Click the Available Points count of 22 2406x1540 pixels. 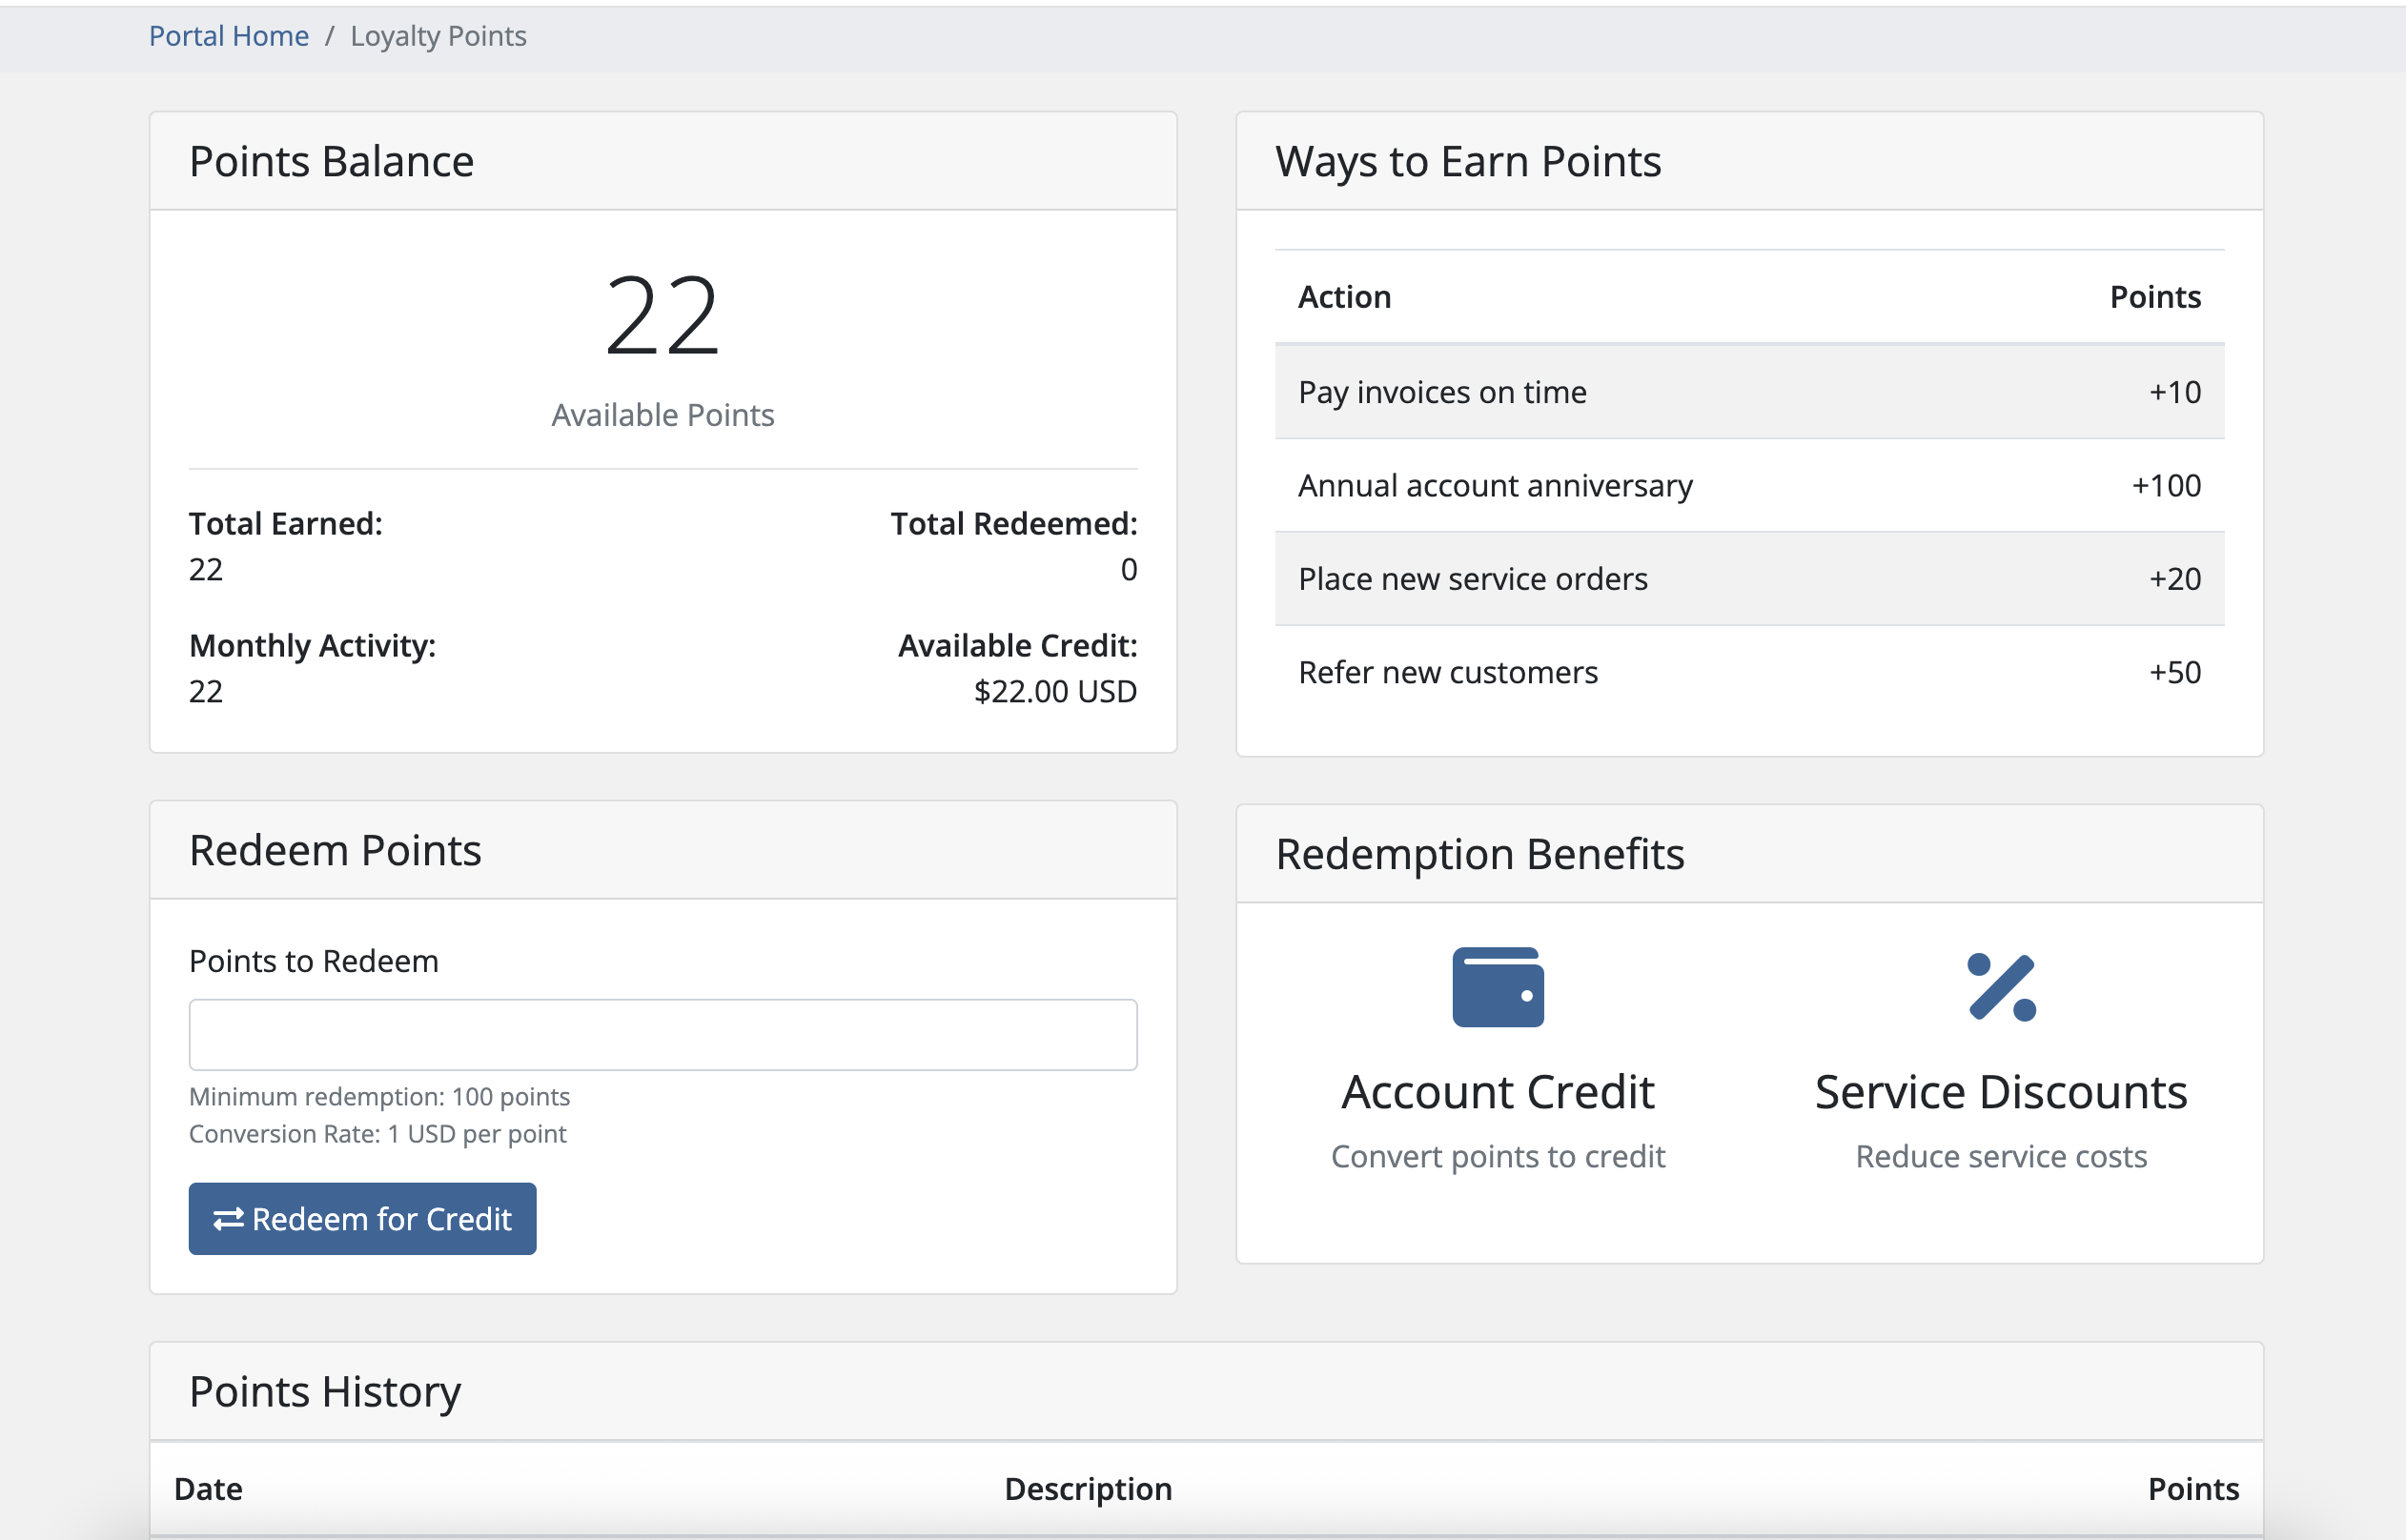[662, 316]
